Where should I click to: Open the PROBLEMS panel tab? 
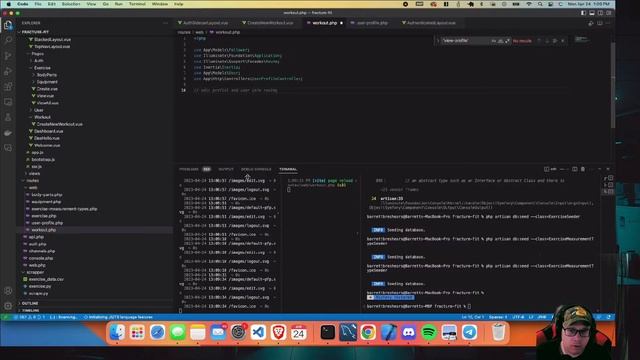tap(189, 169)
